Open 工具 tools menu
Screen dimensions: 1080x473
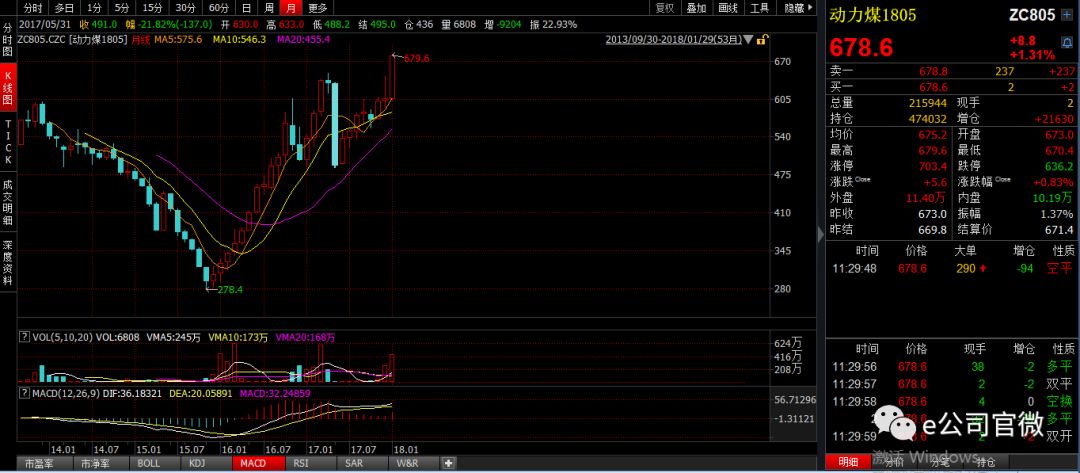pyautogui.click(x=760, y=8)
